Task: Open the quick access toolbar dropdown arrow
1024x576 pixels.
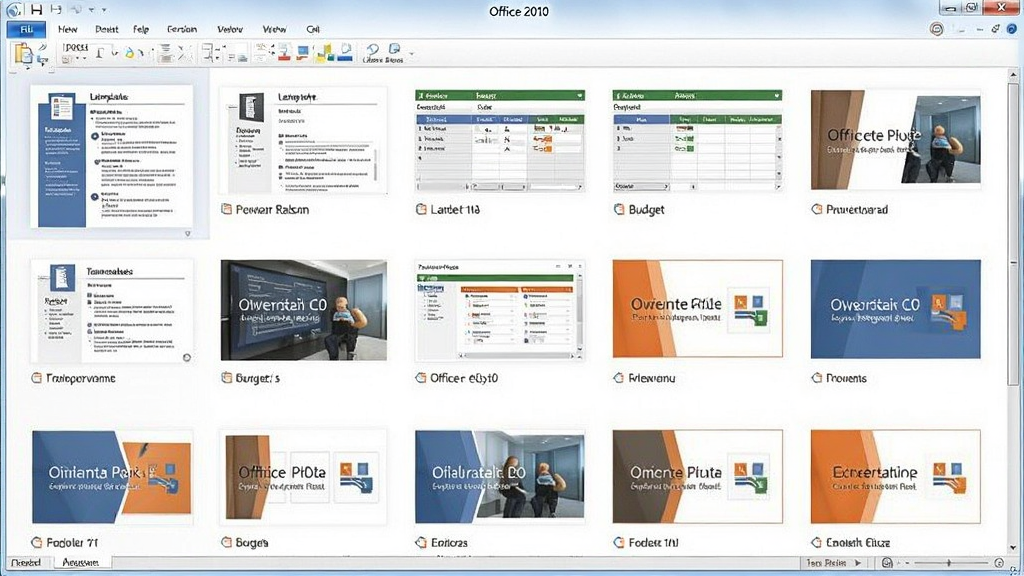Action: click(x=104, y=10)
